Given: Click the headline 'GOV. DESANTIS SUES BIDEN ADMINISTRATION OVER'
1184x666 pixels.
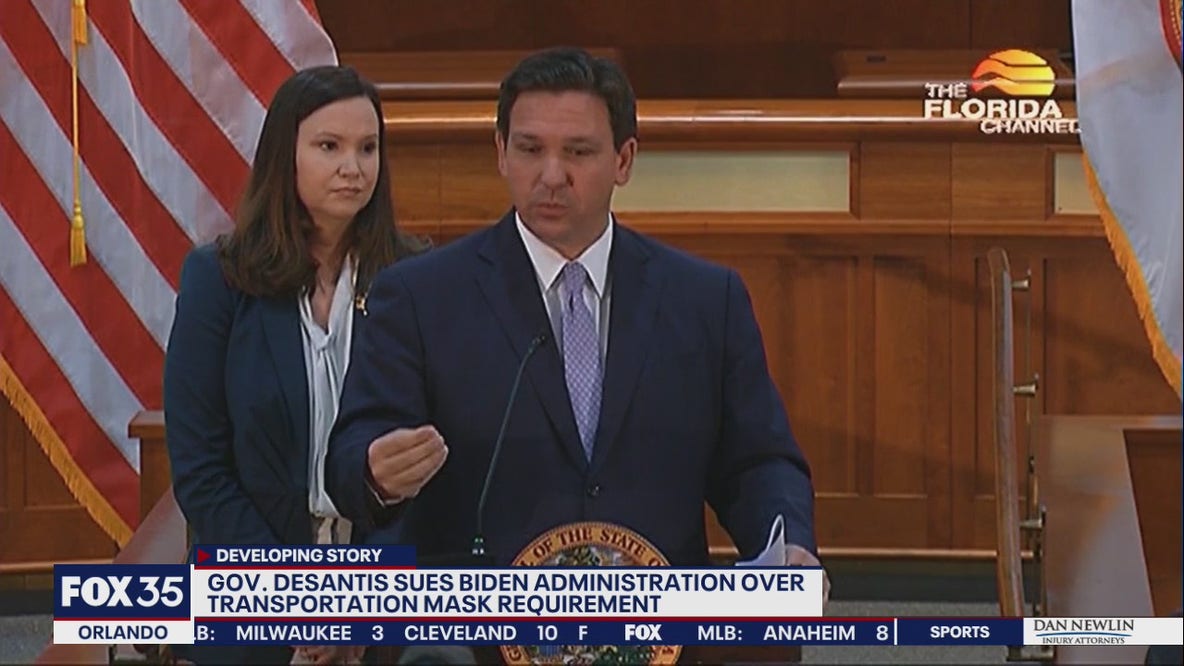Looking at the screenshot, I should (506, 582).
